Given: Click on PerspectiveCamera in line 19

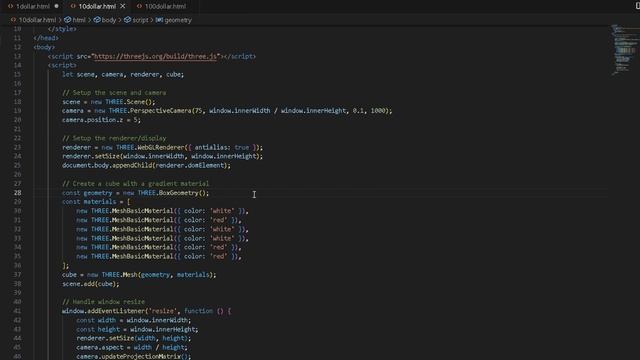Looking at the screenshot, I should pyautogui.click(x=162, y=111).
